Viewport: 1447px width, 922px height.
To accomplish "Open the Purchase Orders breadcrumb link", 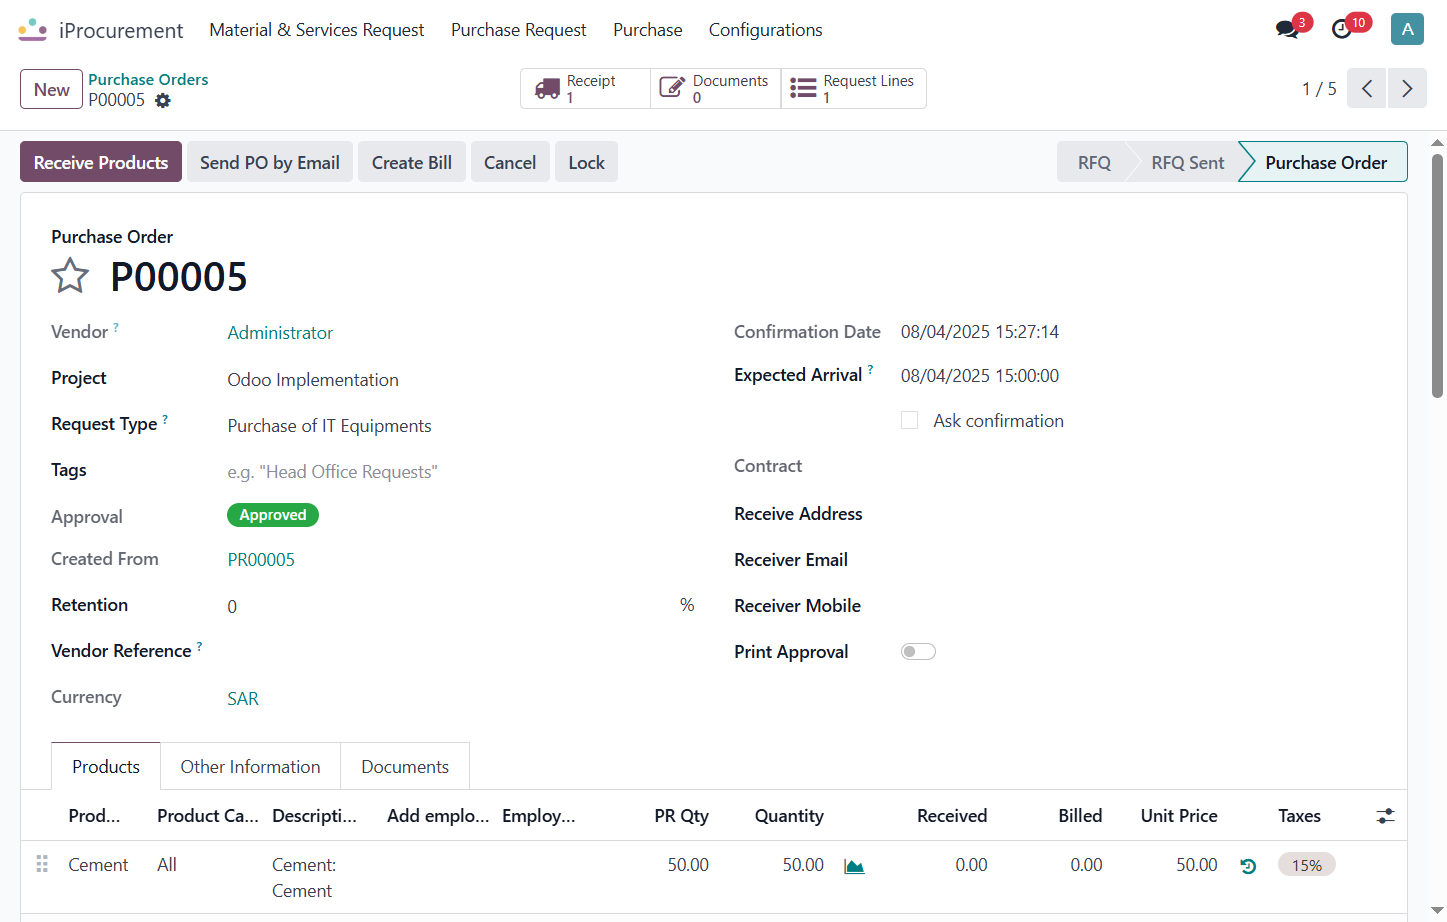I will (x=148, y=79).
